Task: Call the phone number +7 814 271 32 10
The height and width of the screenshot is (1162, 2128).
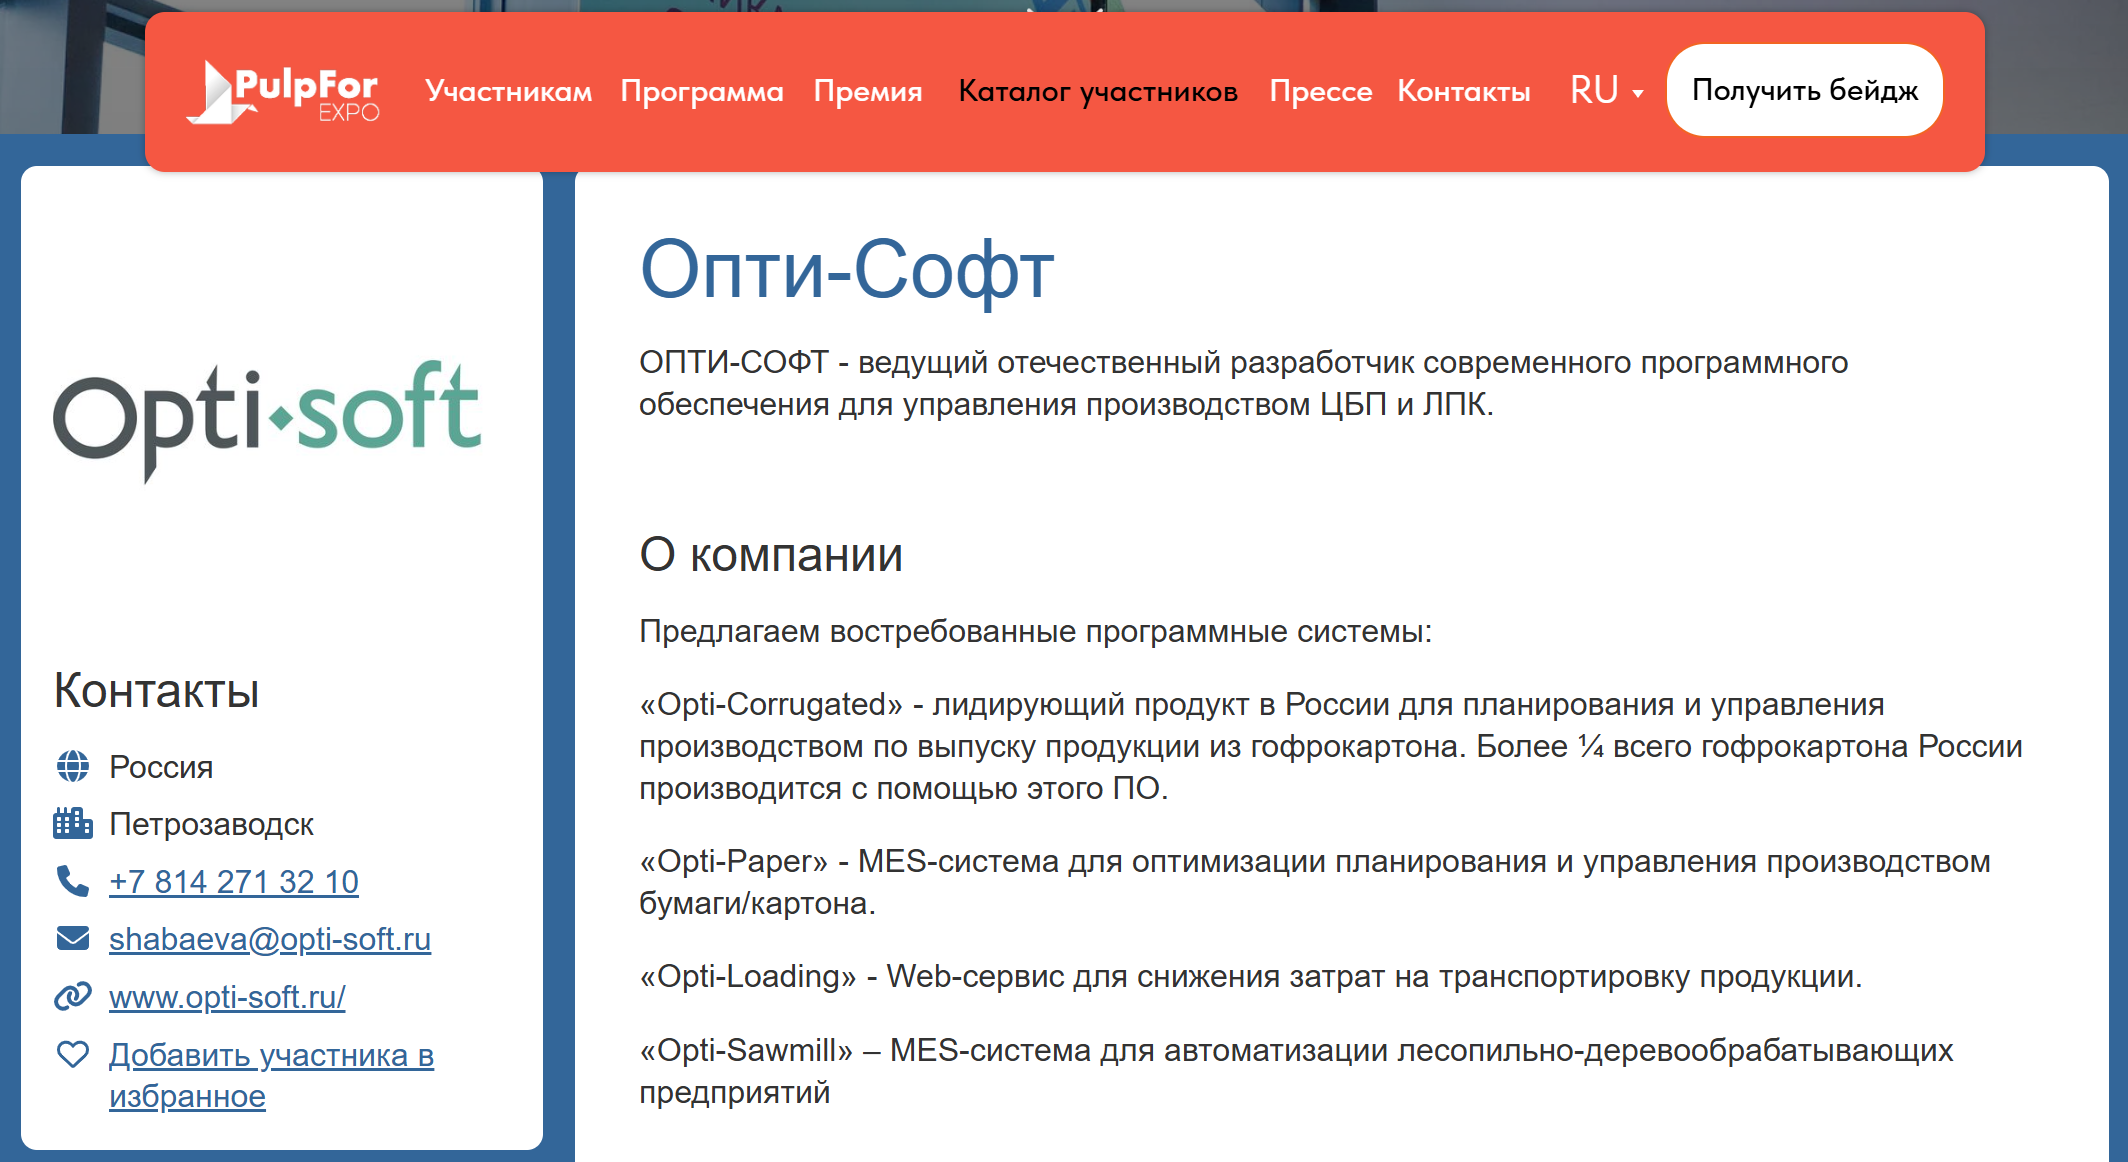Action: 234,882
